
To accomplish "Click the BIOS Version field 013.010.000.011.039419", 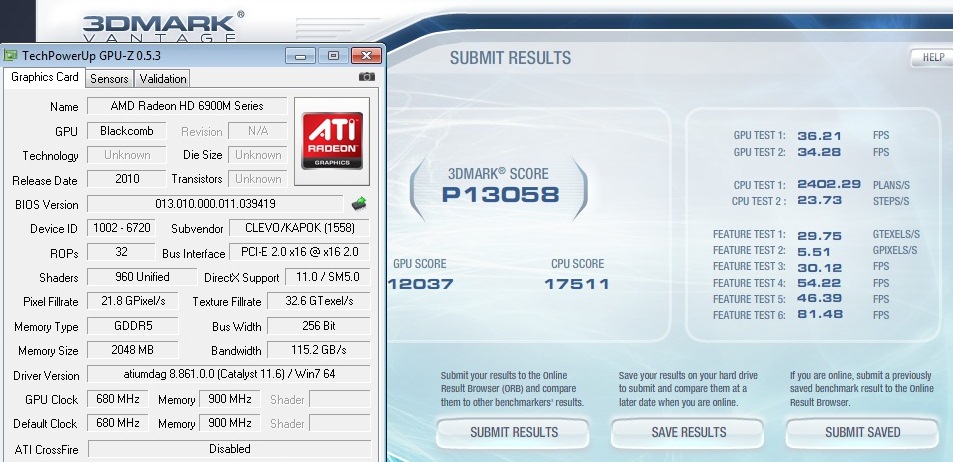I will [x=215, y=204].
